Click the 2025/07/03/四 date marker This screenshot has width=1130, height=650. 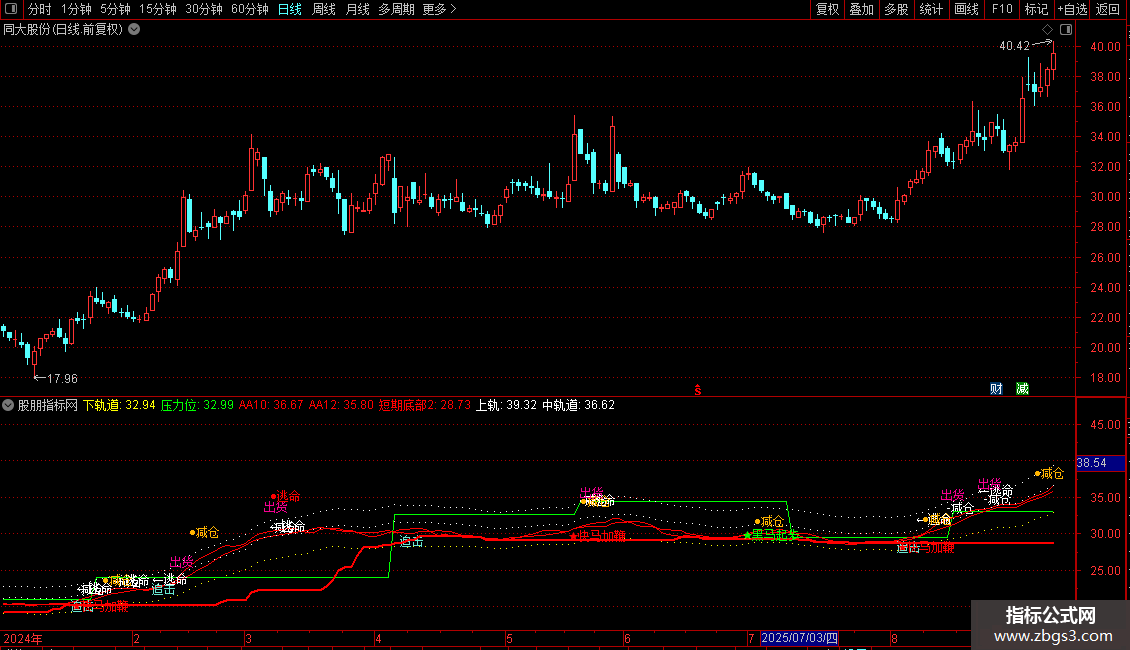[x=799, y=638]
